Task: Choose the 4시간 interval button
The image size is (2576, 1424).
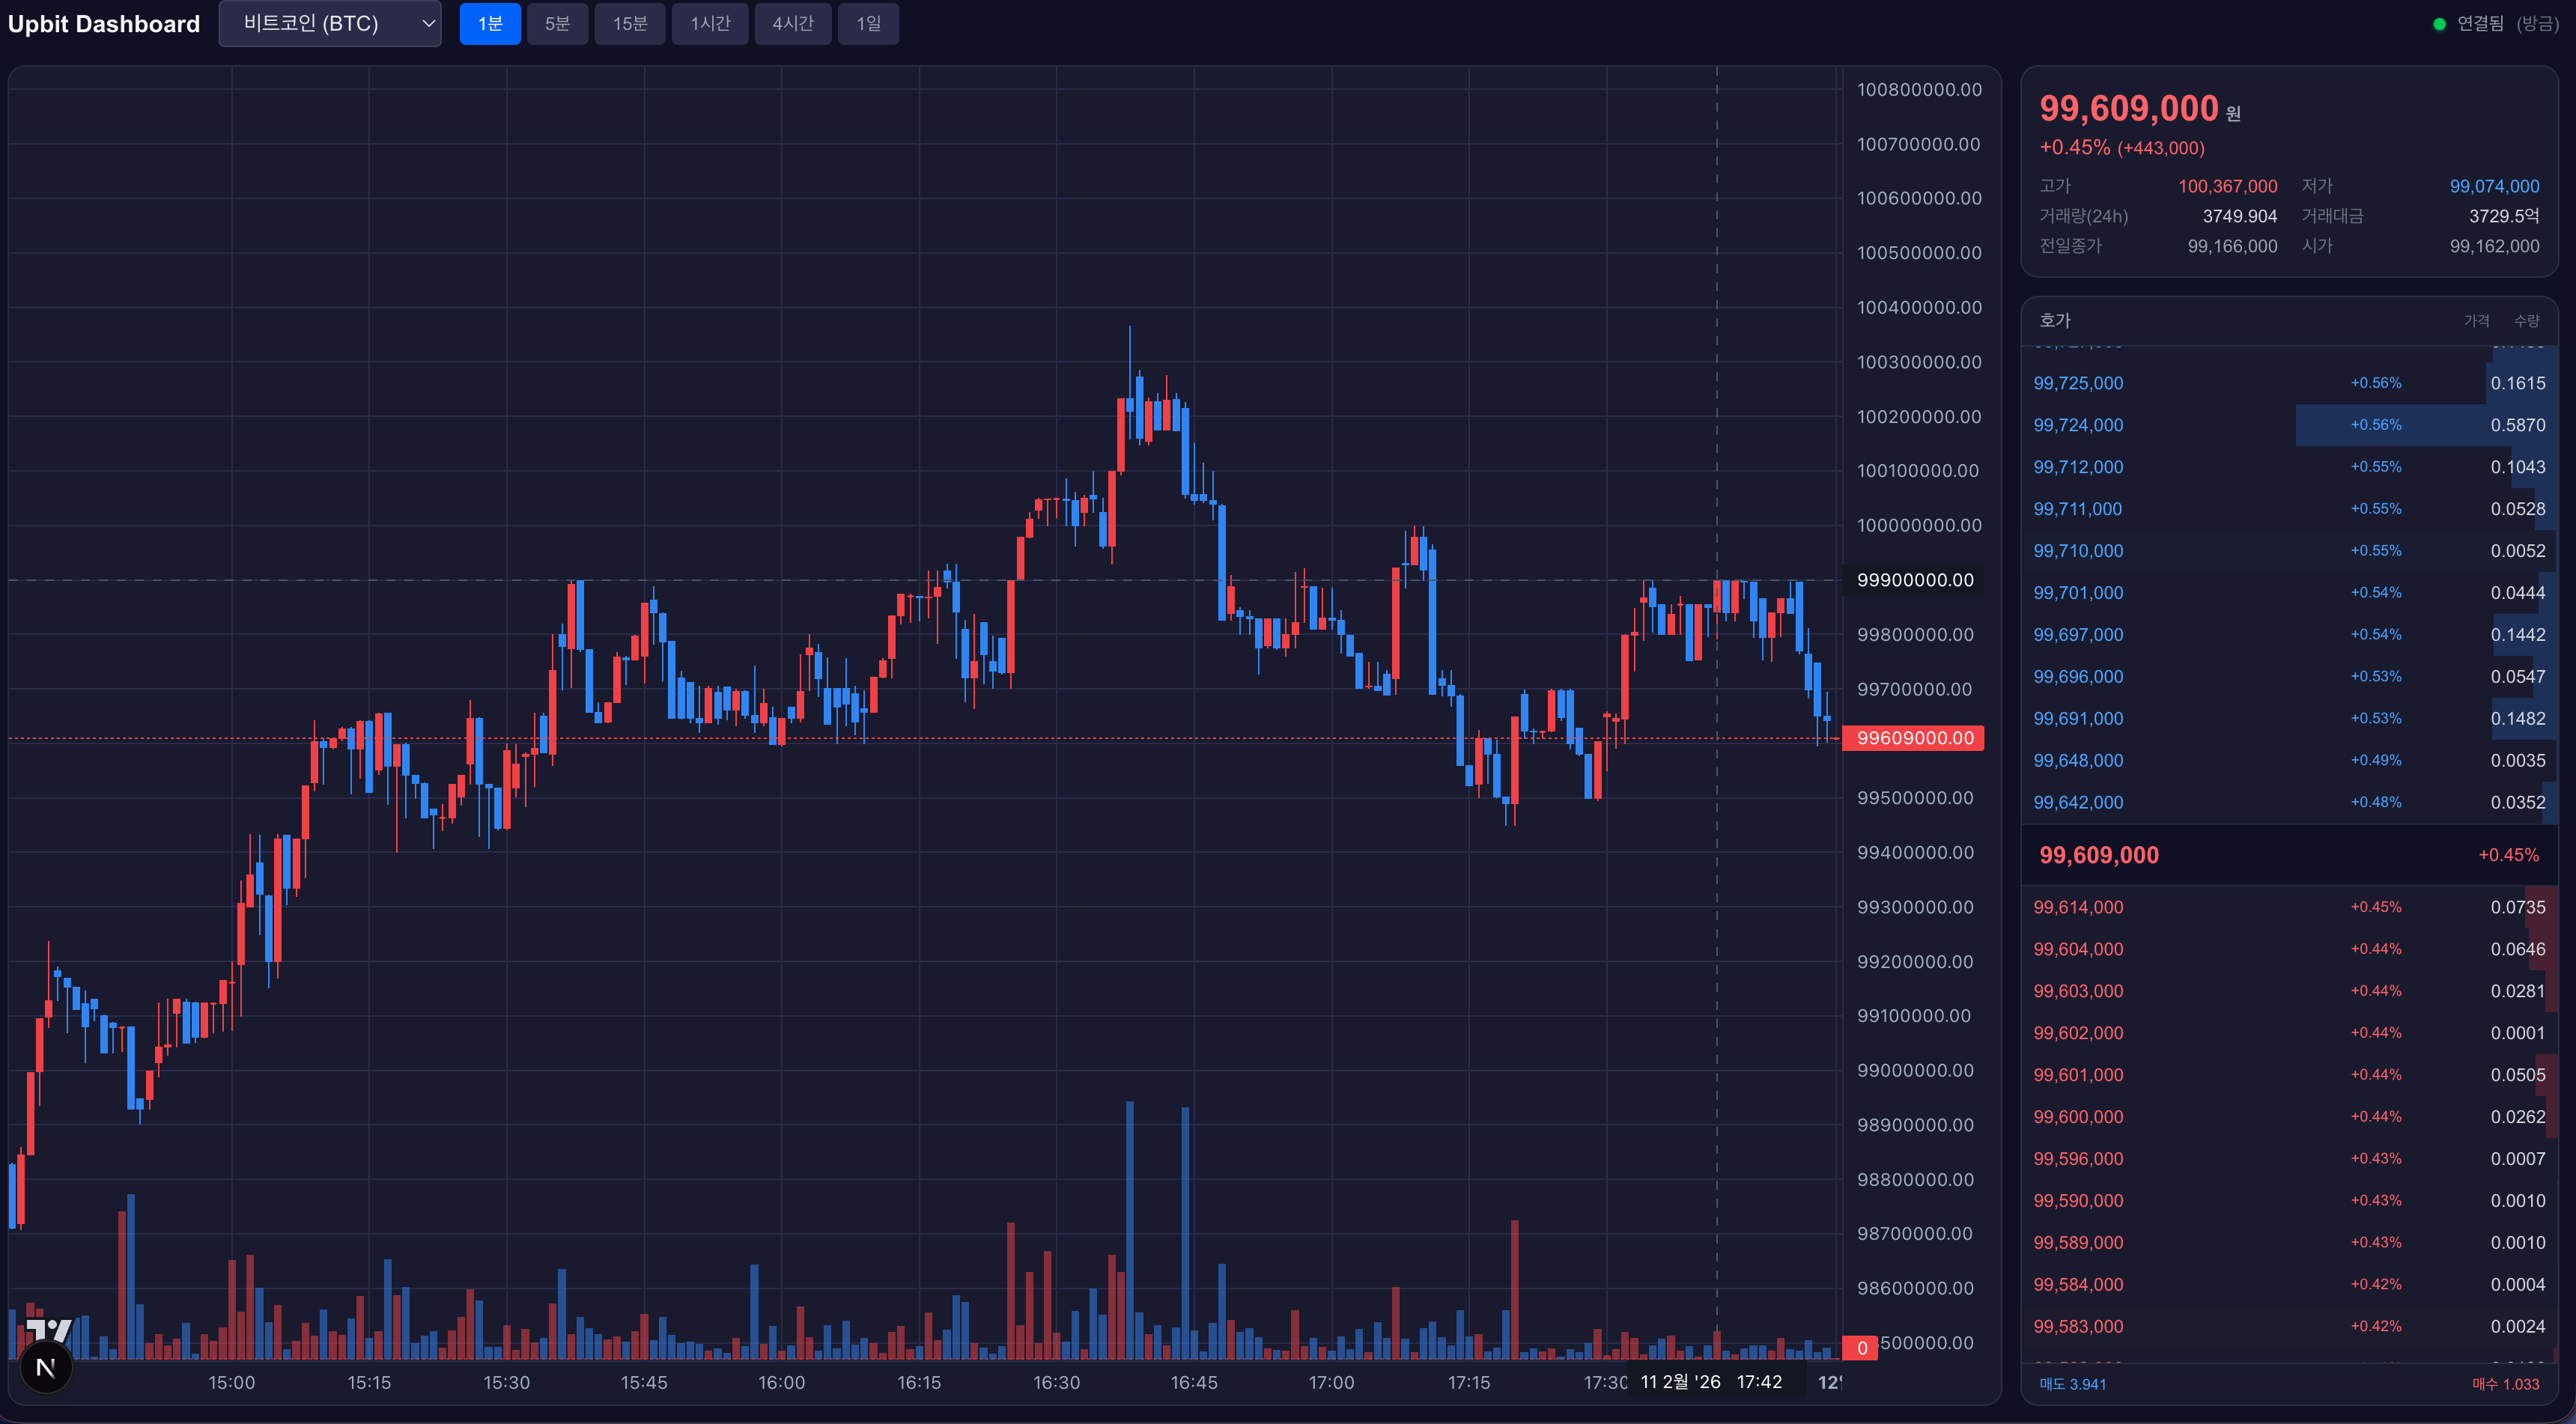Action: (793, 24)
